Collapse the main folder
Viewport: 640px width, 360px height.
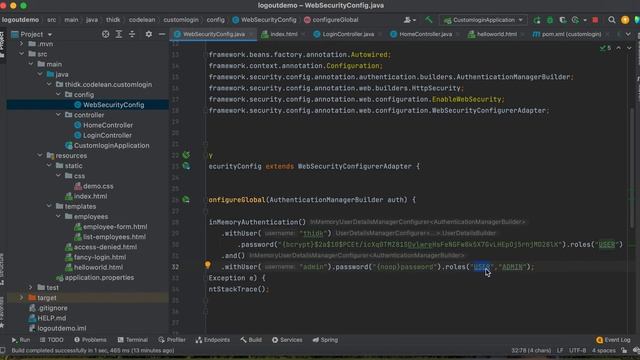(31, 64)
